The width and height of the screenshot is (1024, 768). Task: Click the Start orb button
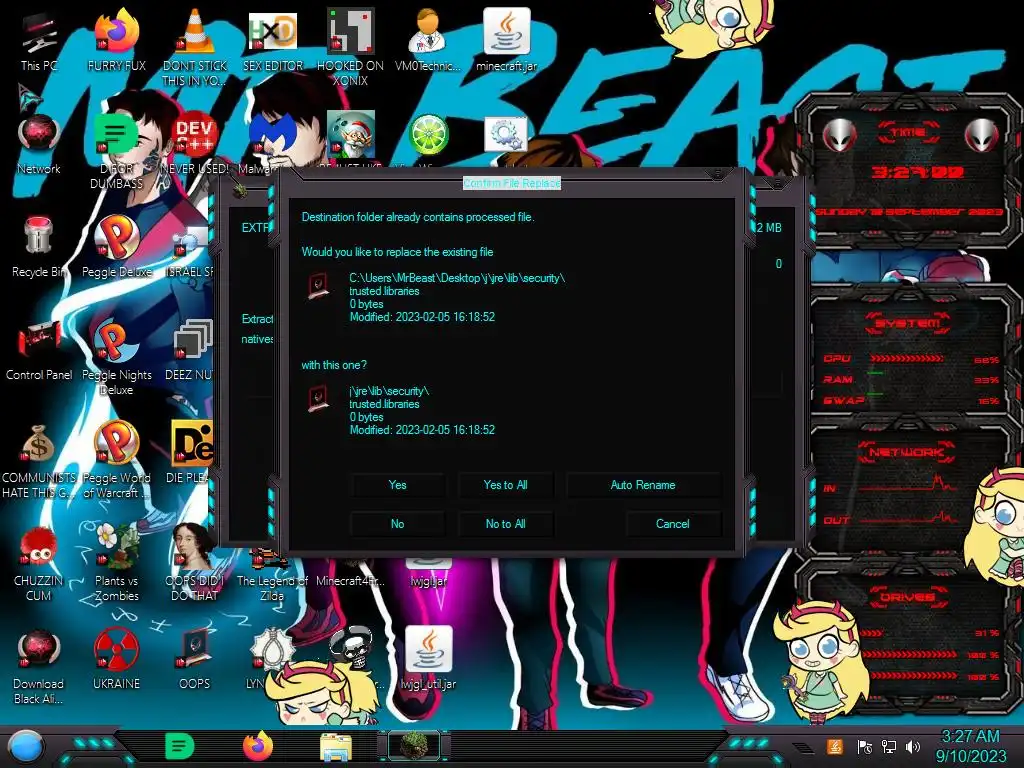pyautogui.click(x=26, y=746)
